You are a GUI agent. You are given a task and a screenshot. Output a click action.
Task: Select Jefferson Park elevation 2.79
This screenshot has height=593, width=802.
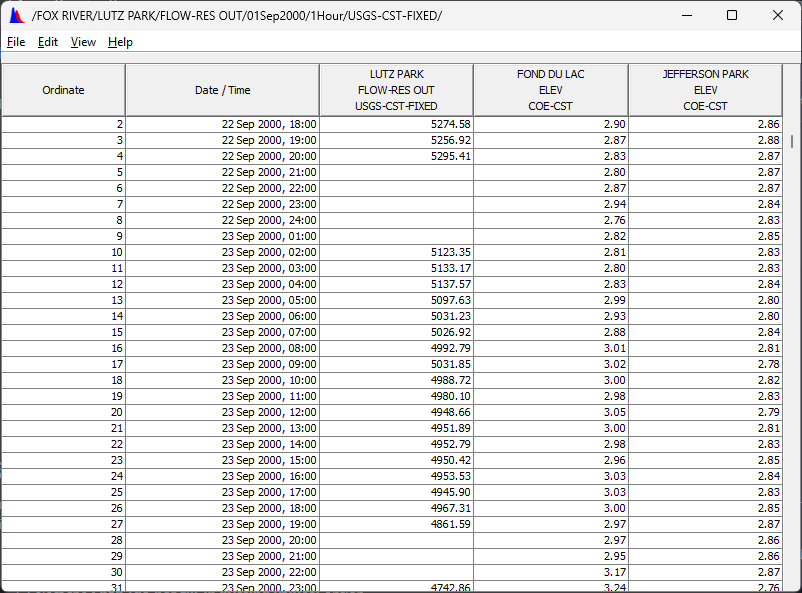pyautogui.click(x=705, y=412)
